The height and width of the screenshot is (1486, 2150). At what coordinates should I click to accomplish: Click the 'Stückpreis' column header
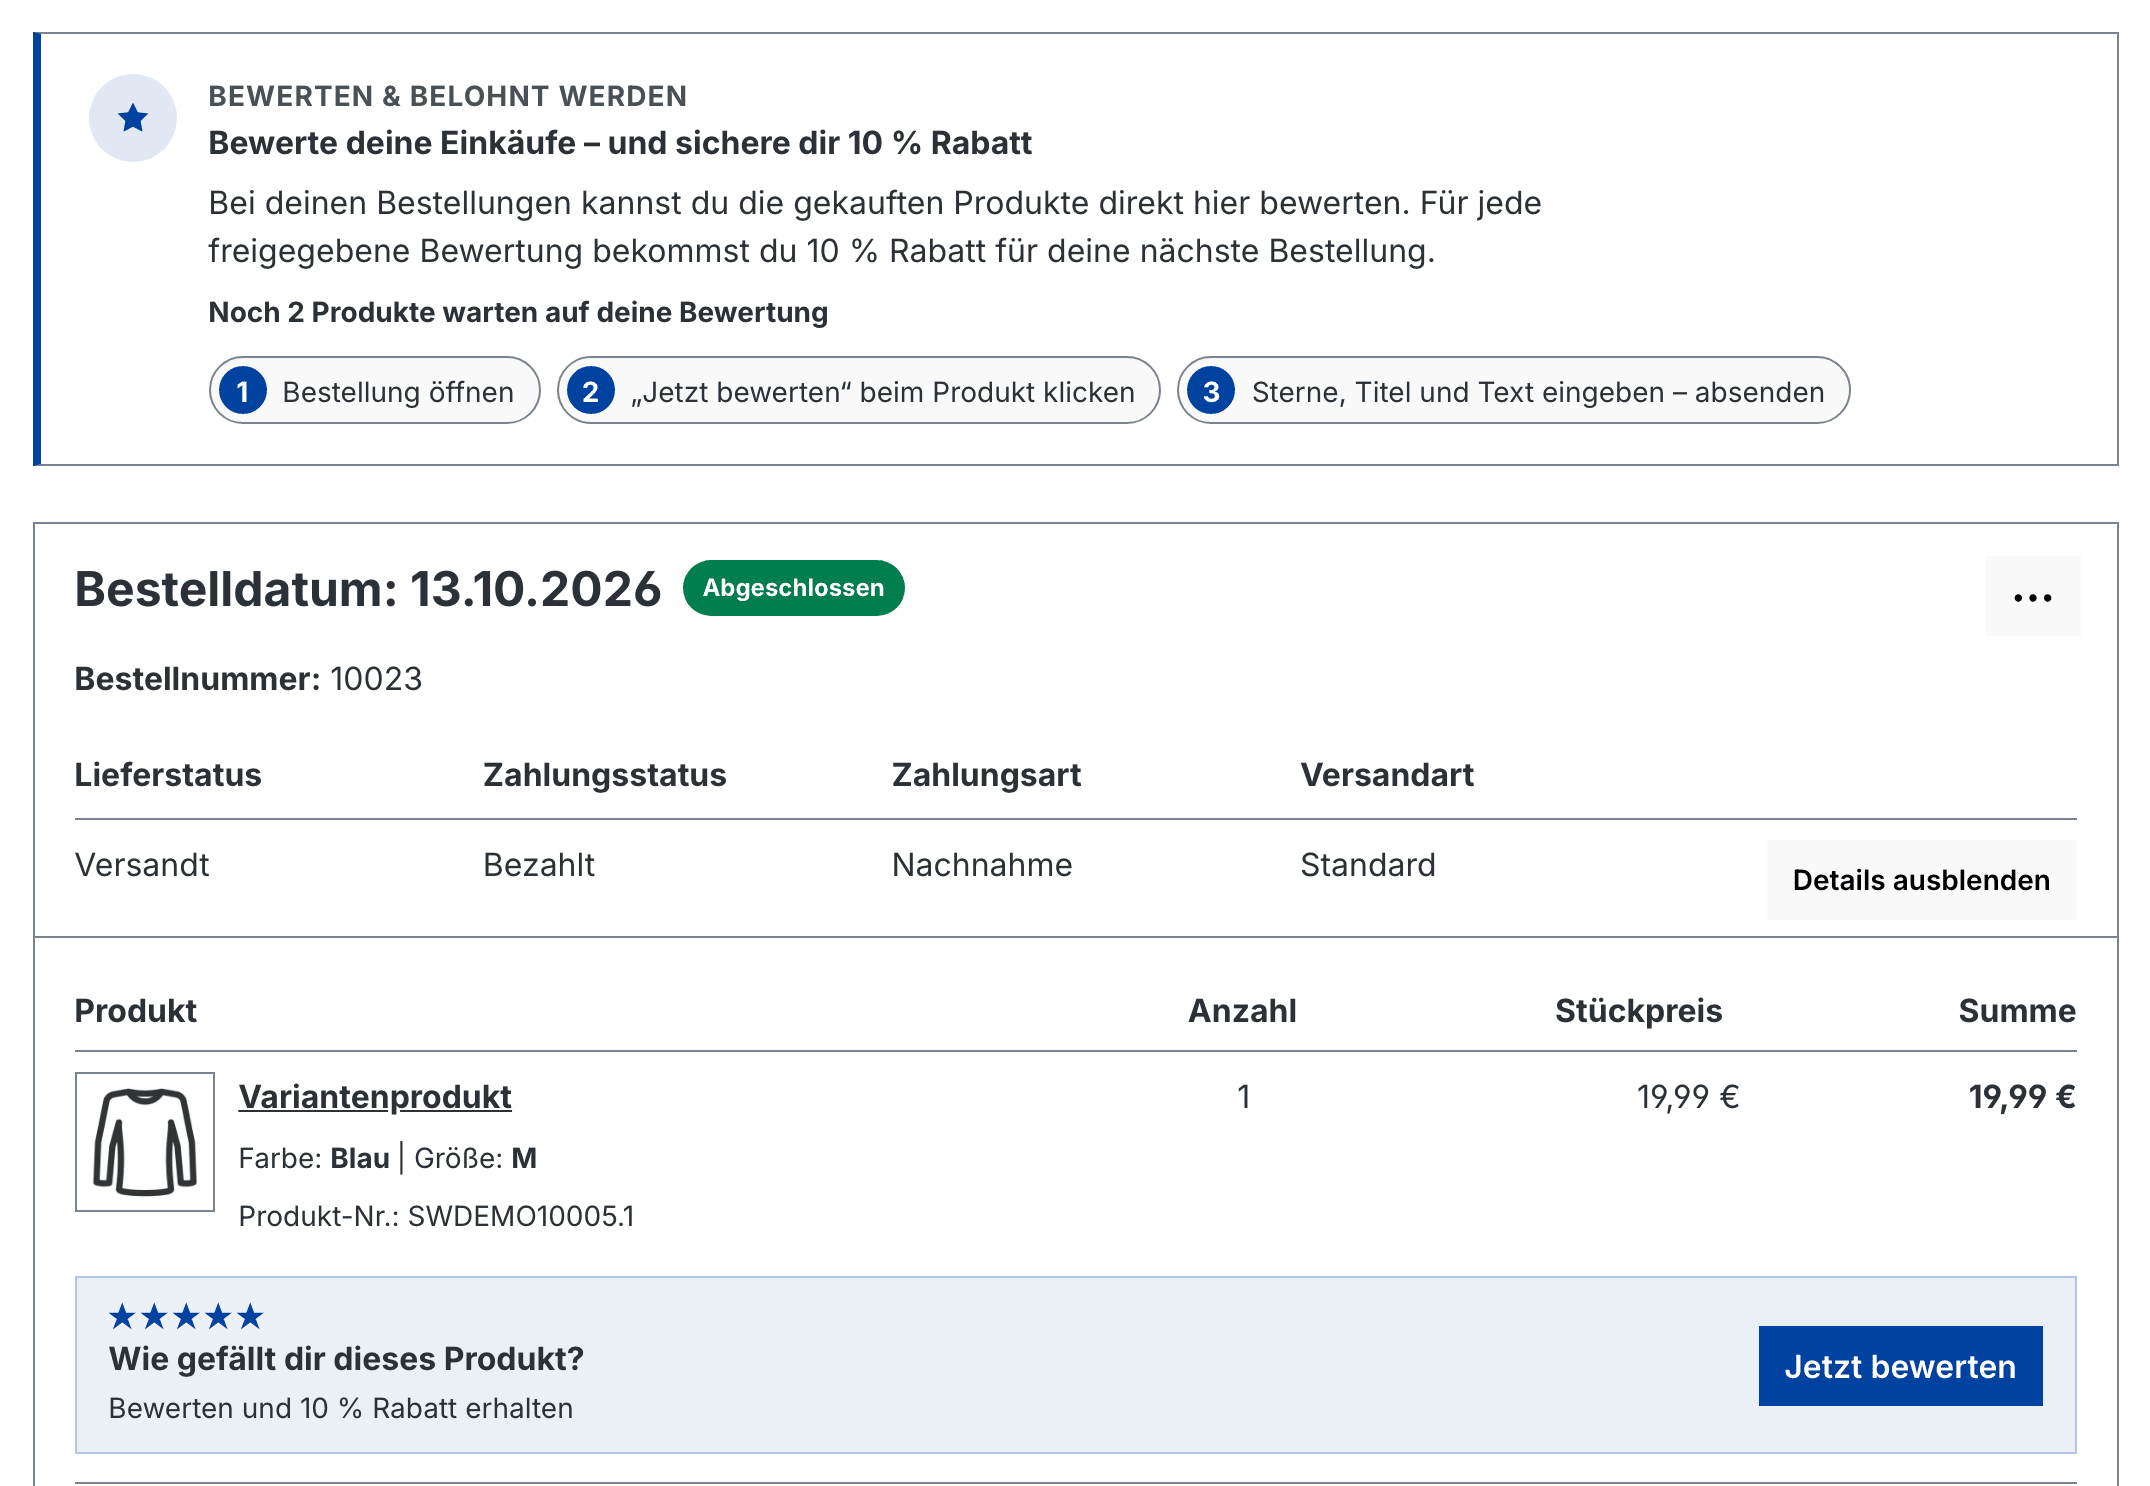tap(1638, 1011)
